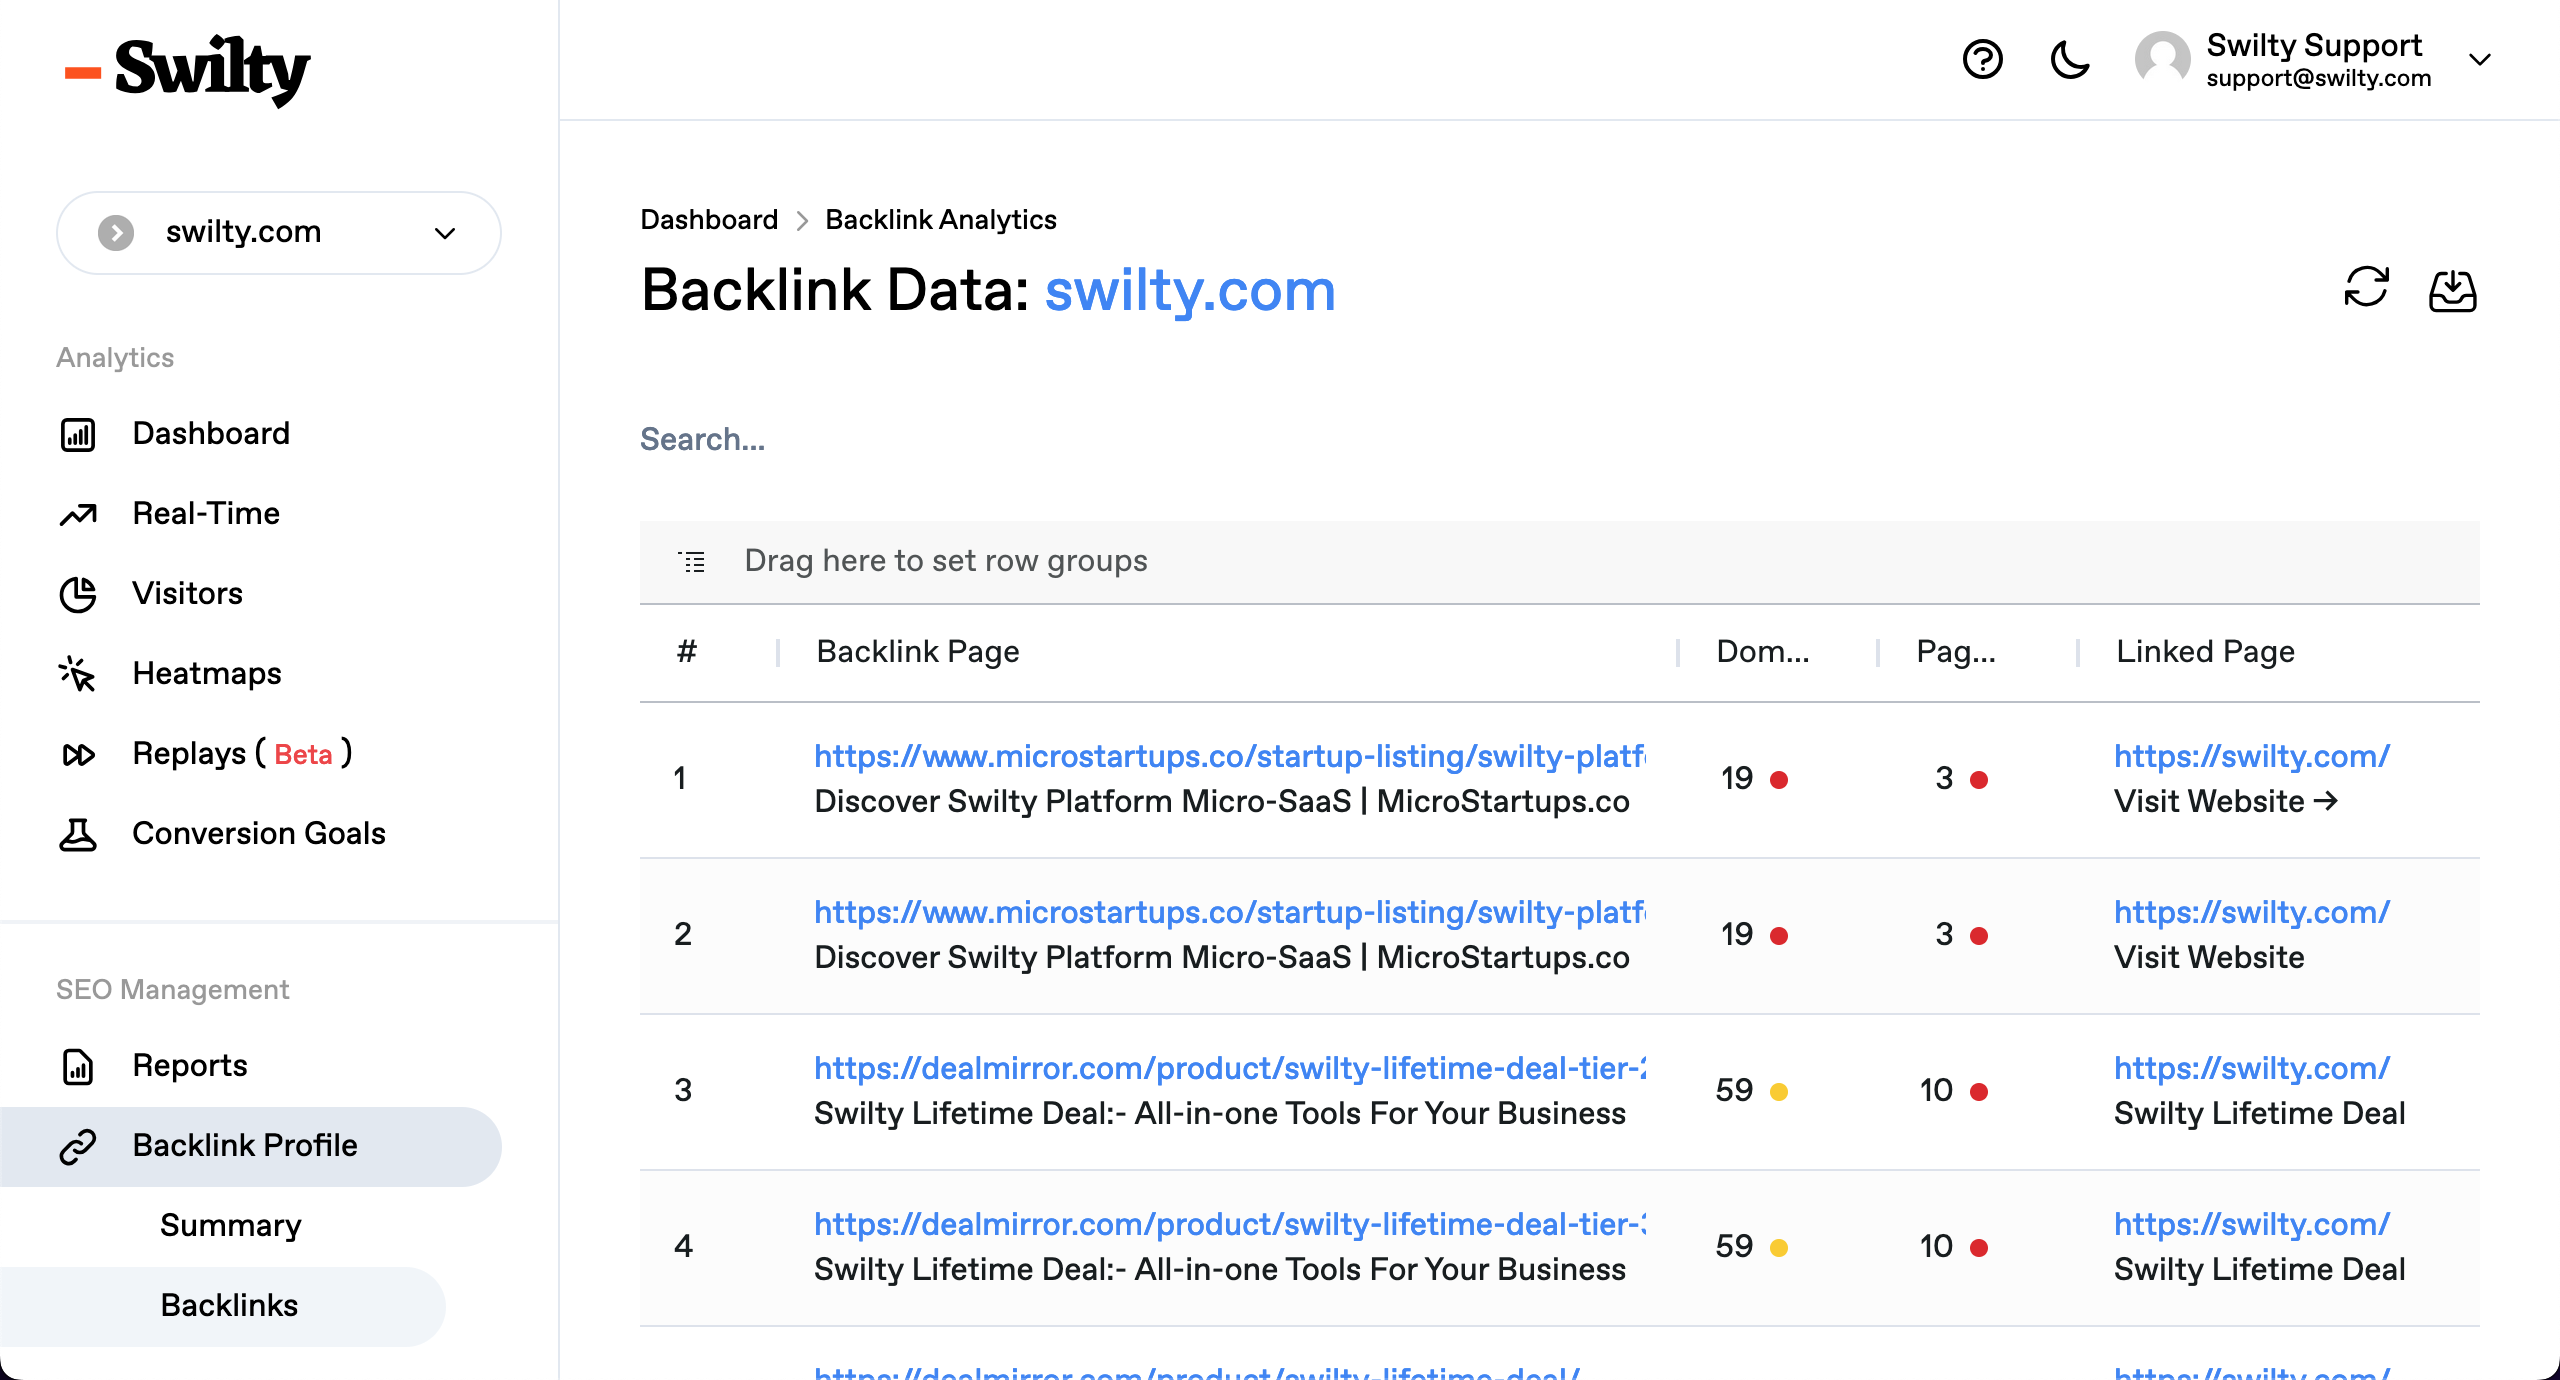Click the Backlink Profile chain icon
This screenshot has height=1380, width=2560.
[x=78, y=1146]
